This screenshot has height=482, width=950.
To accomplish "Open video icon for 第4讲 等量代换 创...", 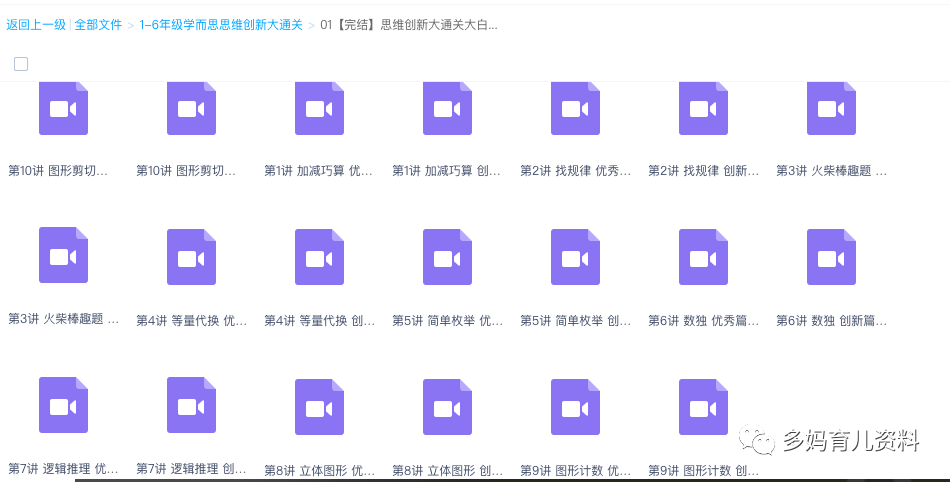I will (319, 257).
